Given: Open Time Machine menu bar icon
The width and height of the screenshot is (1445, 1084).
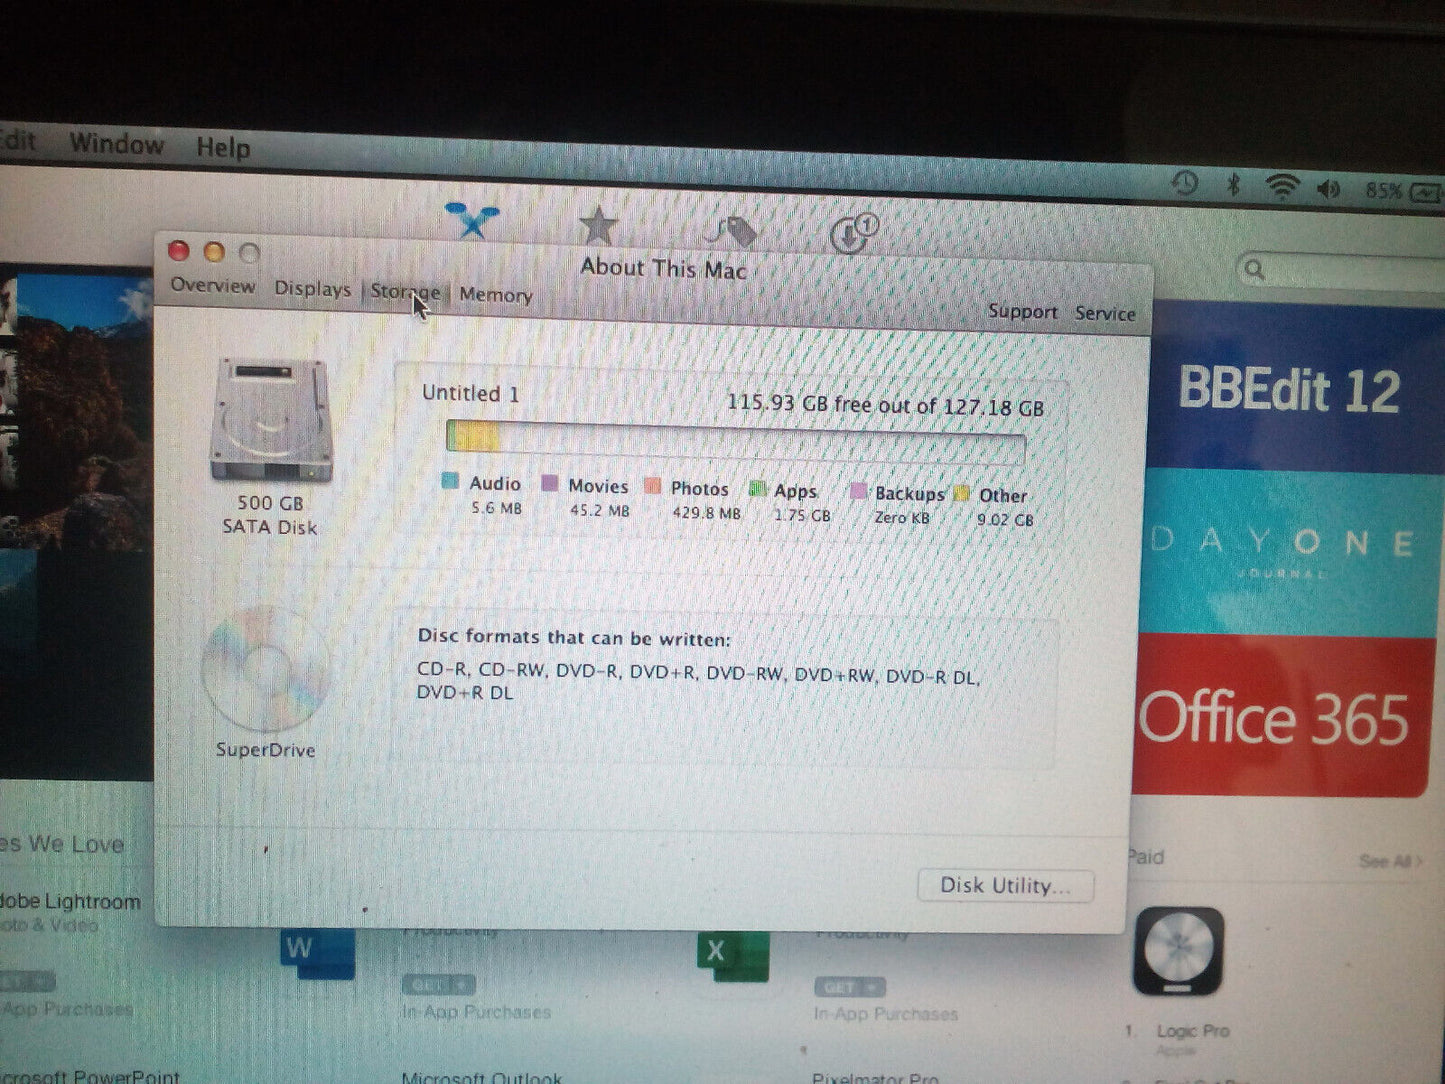Looking at the screenshot, I should click(1185, 183).
